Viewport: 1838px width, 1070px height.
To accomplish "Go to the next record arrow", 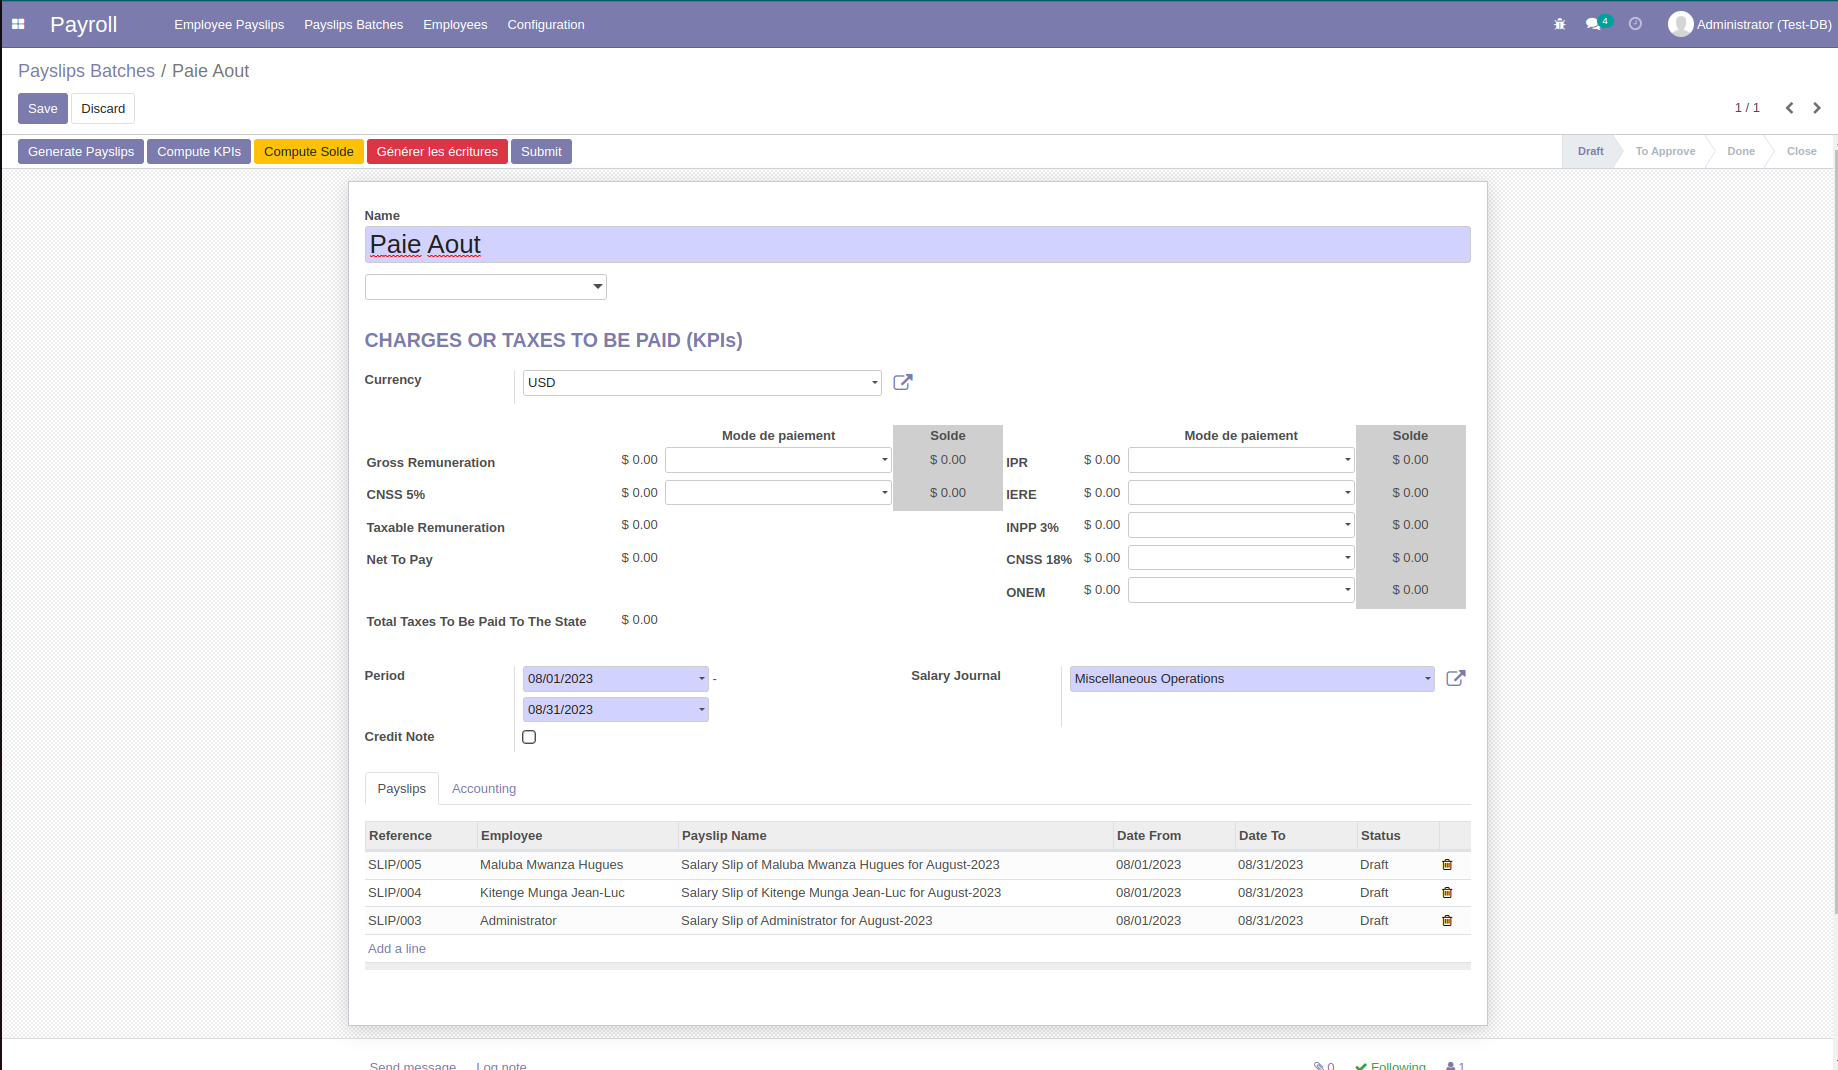I will (x=1817, y=108).
